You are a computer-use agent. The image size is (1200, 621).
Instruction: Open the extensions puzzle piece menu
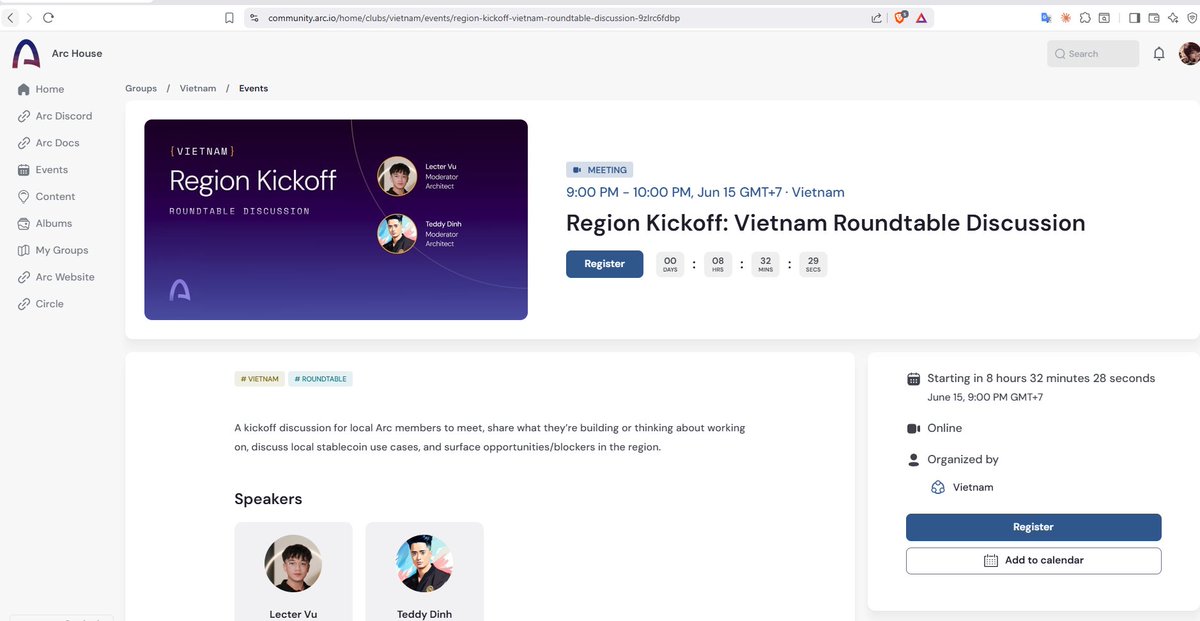(x=1085, y=18)
